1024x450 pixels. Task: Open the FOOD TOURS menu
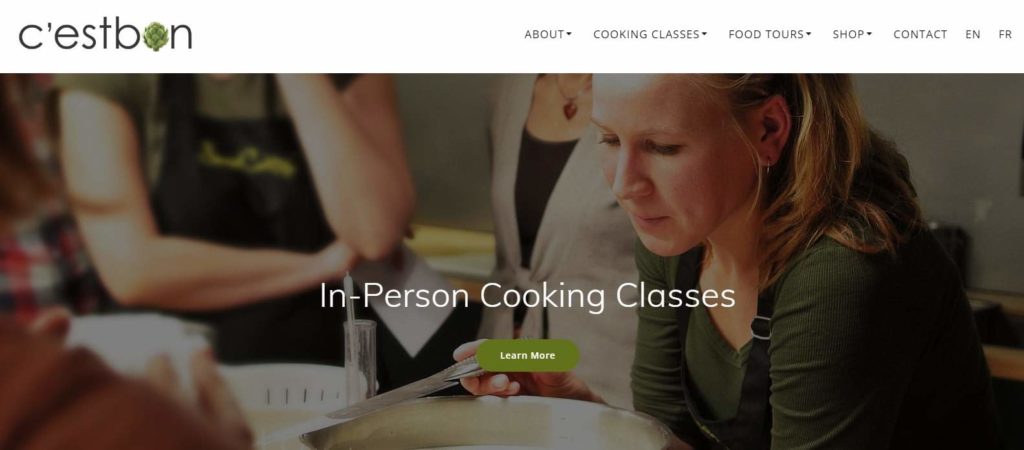click(769, 34)
